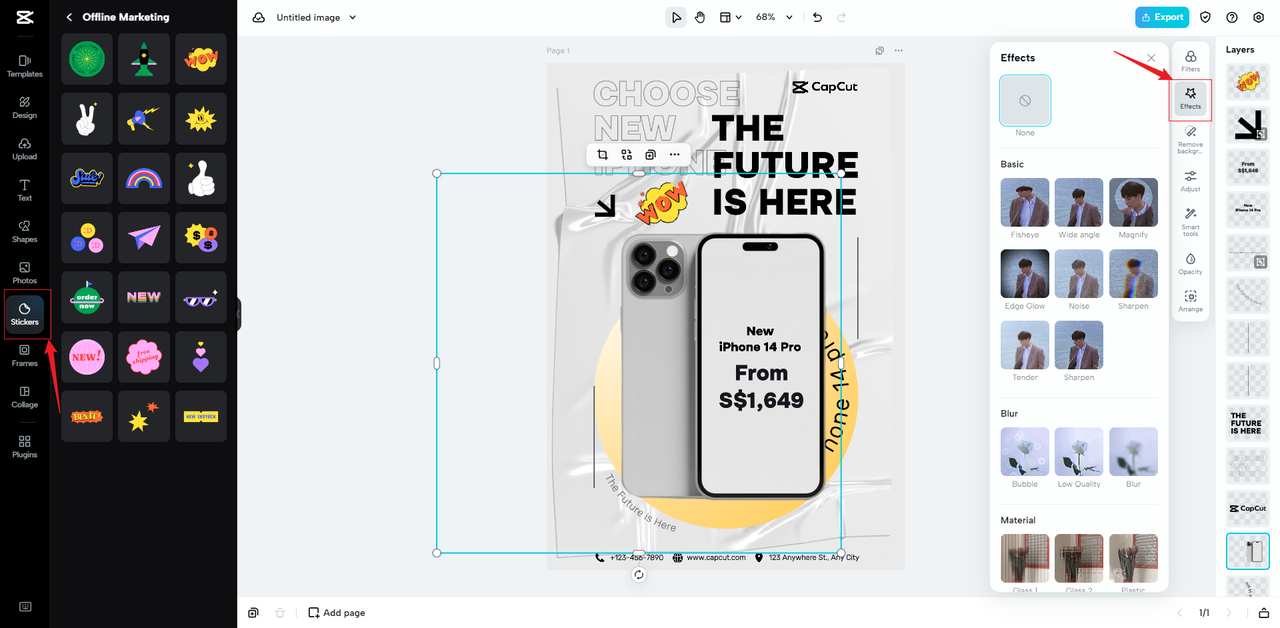Open the Plugins sidebar panel

(25, 447)
